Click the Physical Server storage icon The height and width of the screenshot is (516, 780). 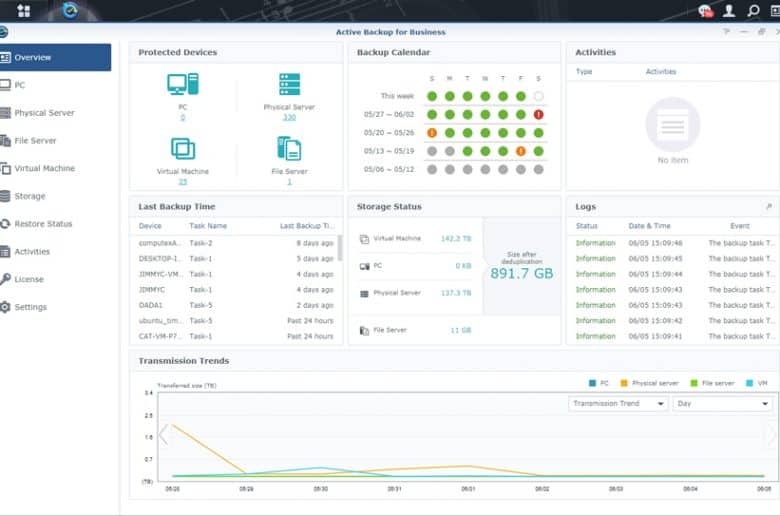pyautogui.click(x=364, y=294)
